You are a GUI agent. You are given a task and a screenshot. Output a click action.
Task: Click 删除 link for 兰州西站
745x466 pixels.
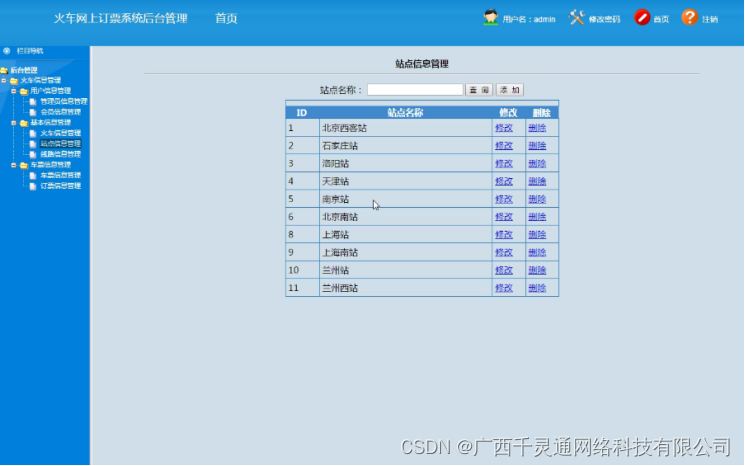click(x=537, y=288)
